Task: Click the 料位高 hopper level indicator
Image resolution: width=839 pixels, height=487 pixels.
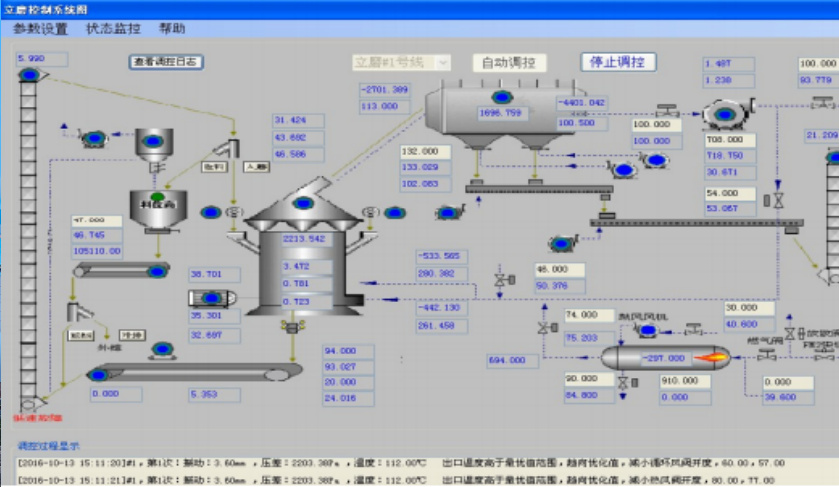Action: [x=157, y=197]
